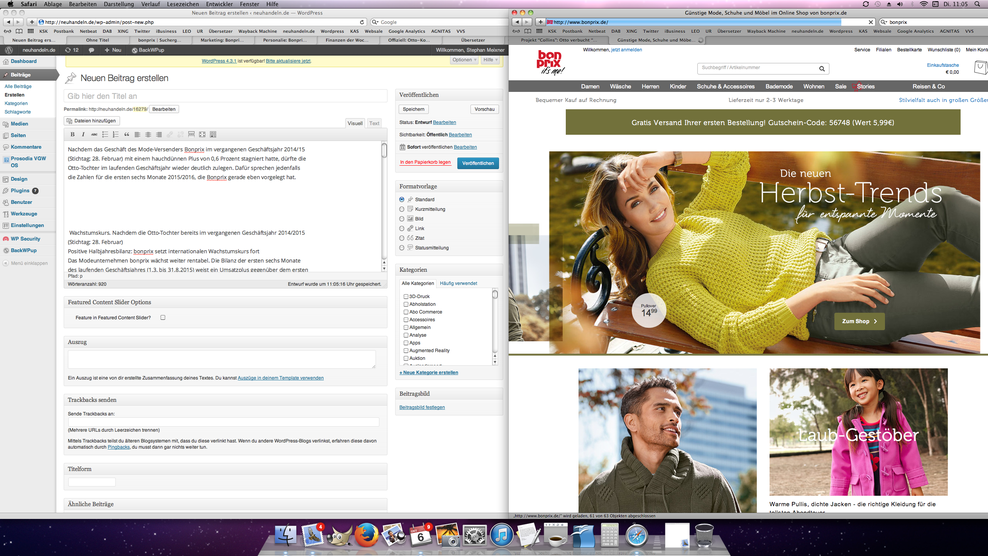Click In den Papierkorb legen link
The width and height of the screenshot is (988, 556).
coord(425,162)
